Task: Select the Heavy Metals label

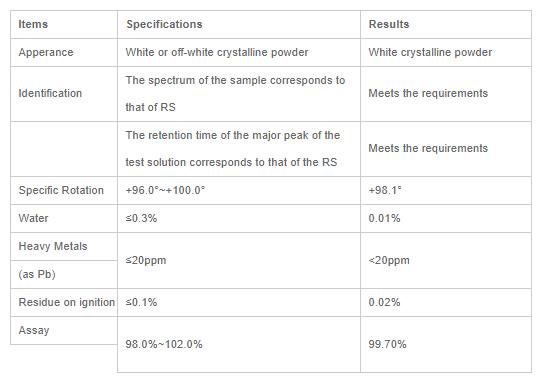Action: tap(53, 247)
